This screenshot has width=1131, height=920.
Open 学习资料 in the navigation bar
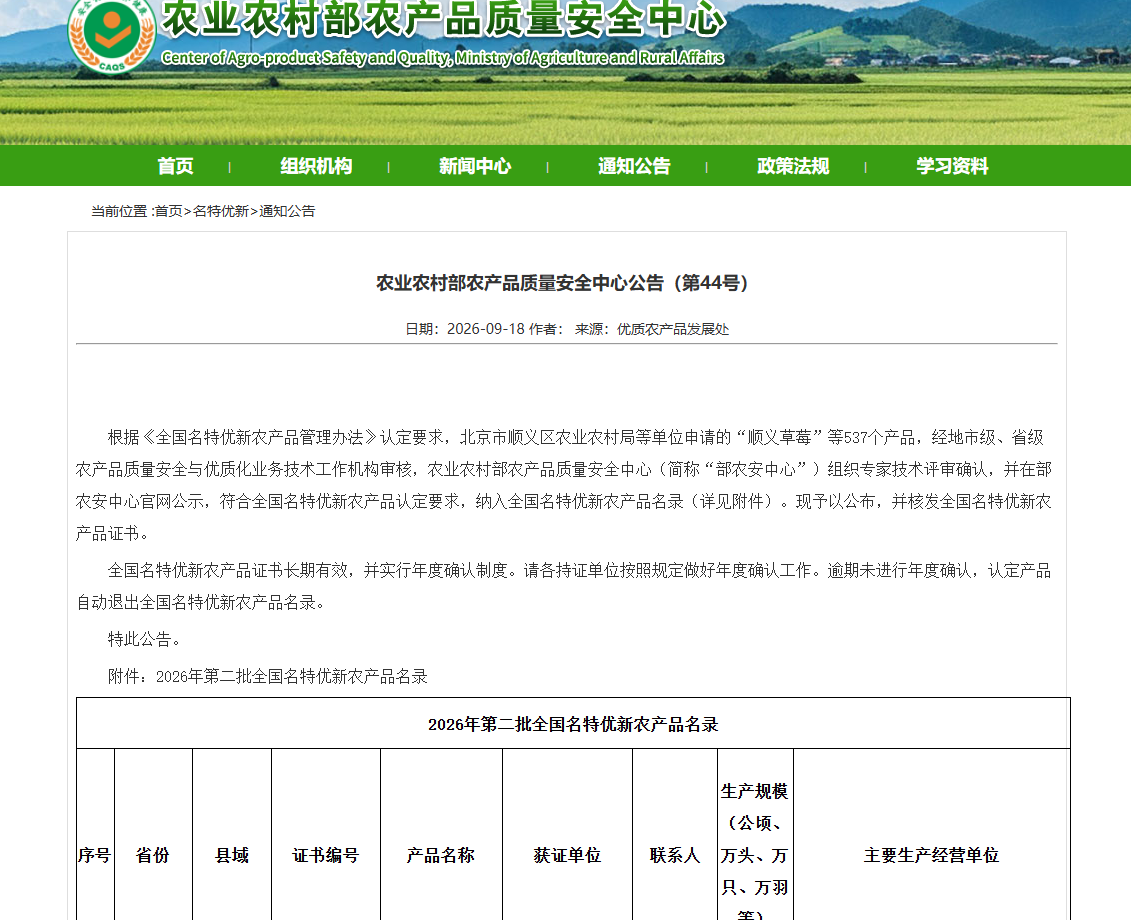(952, 166)
